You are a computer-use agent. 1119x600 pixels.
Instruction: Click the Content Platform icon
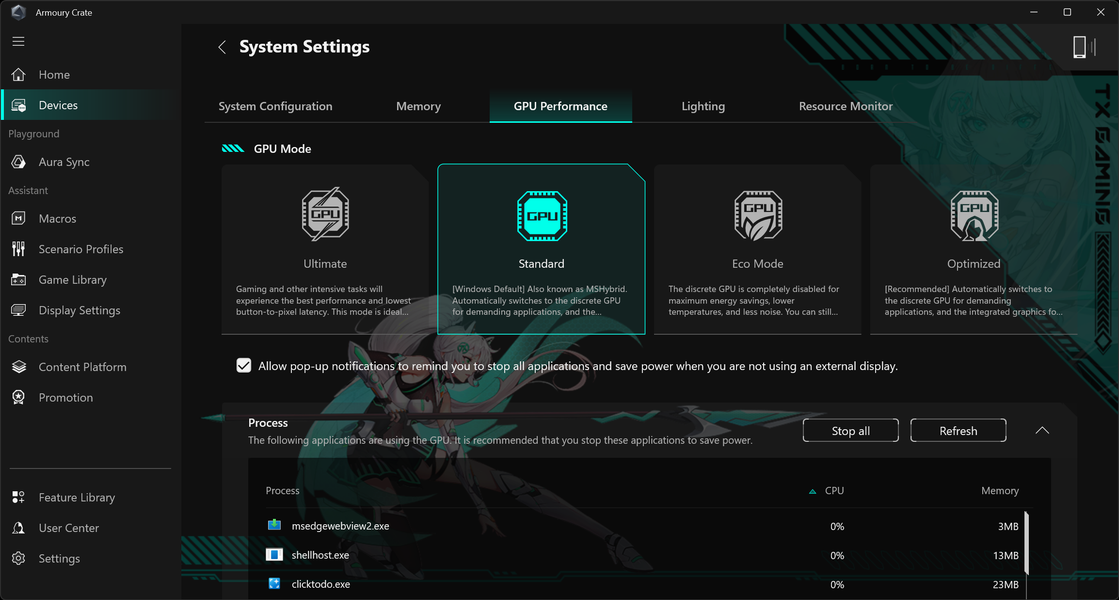[19, 367]
